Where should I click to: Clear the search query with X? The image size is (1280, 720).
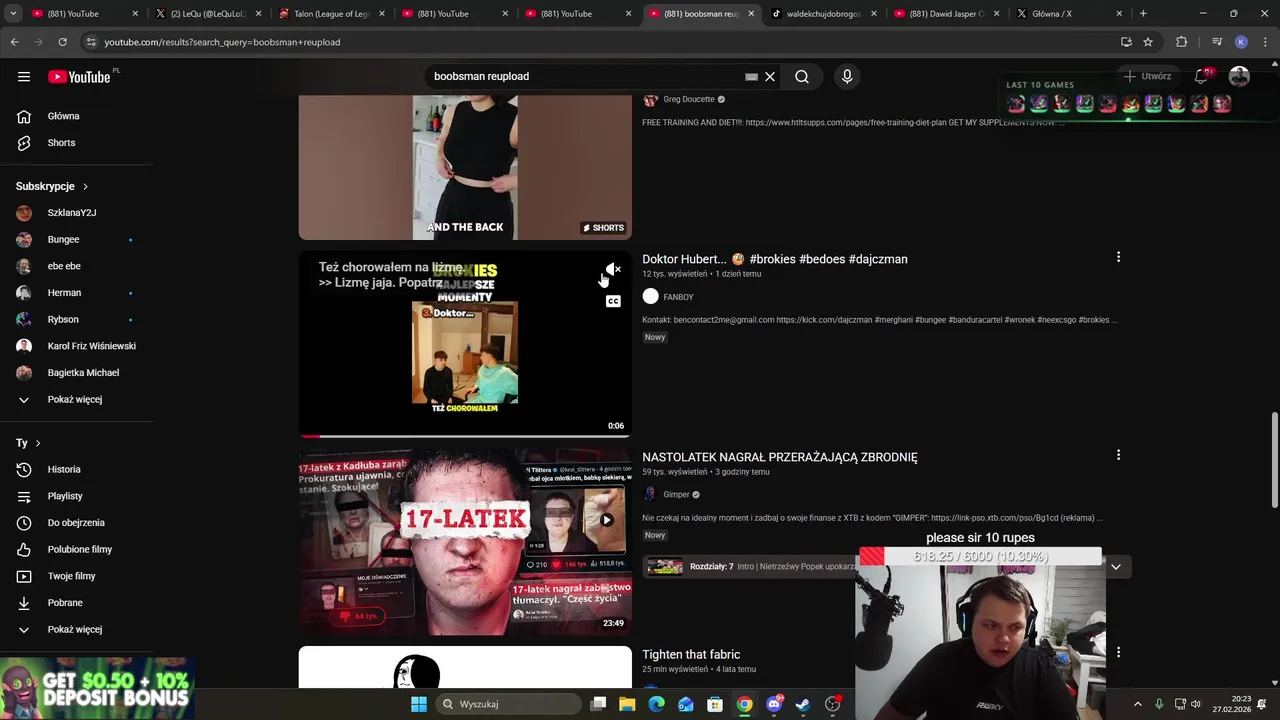pos(770,76)
